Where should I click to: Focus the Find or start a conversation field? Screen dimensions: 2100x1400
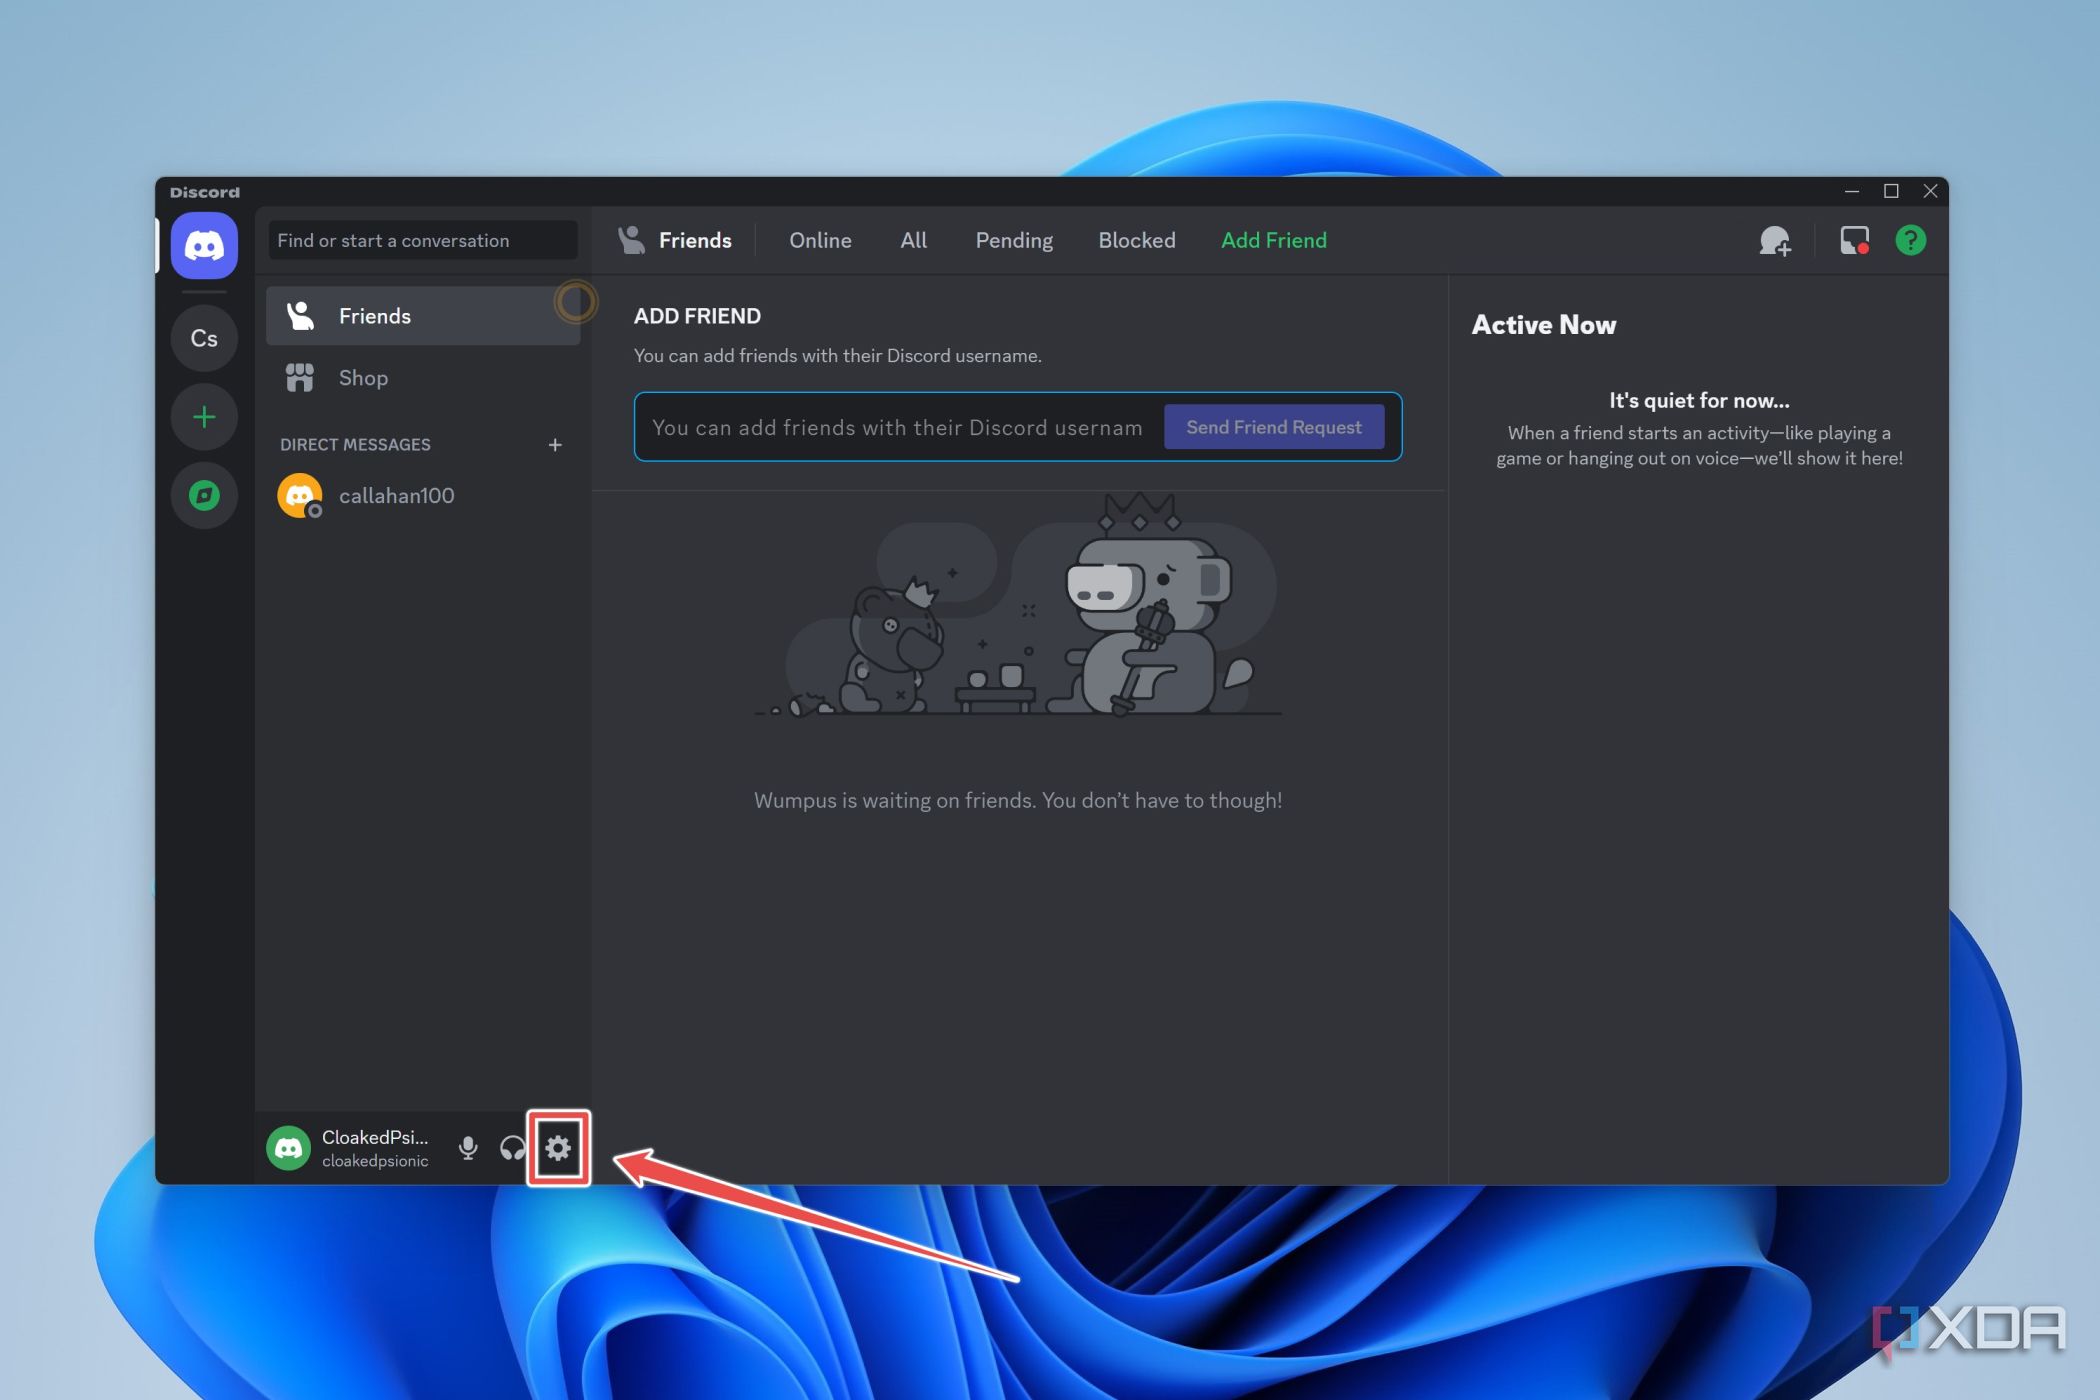point(422,241)
